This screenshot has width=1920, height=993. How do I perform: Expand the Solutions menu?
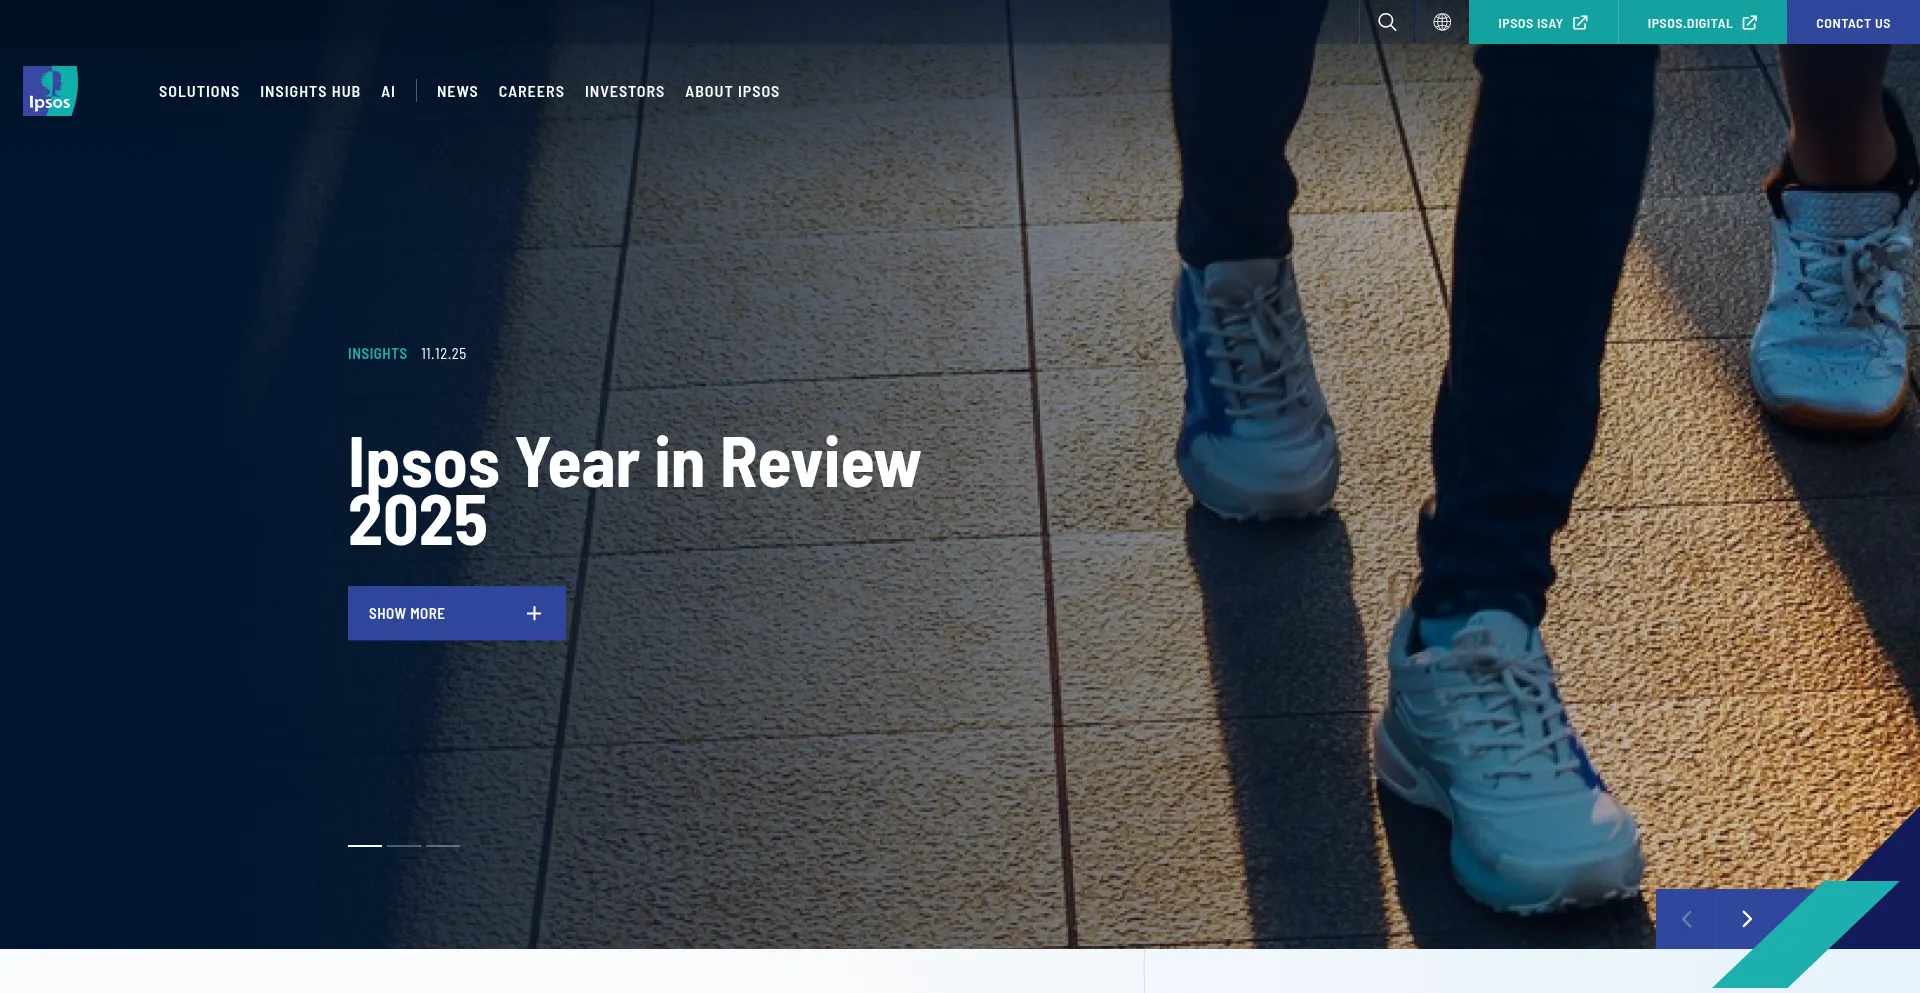coord(199,92)
